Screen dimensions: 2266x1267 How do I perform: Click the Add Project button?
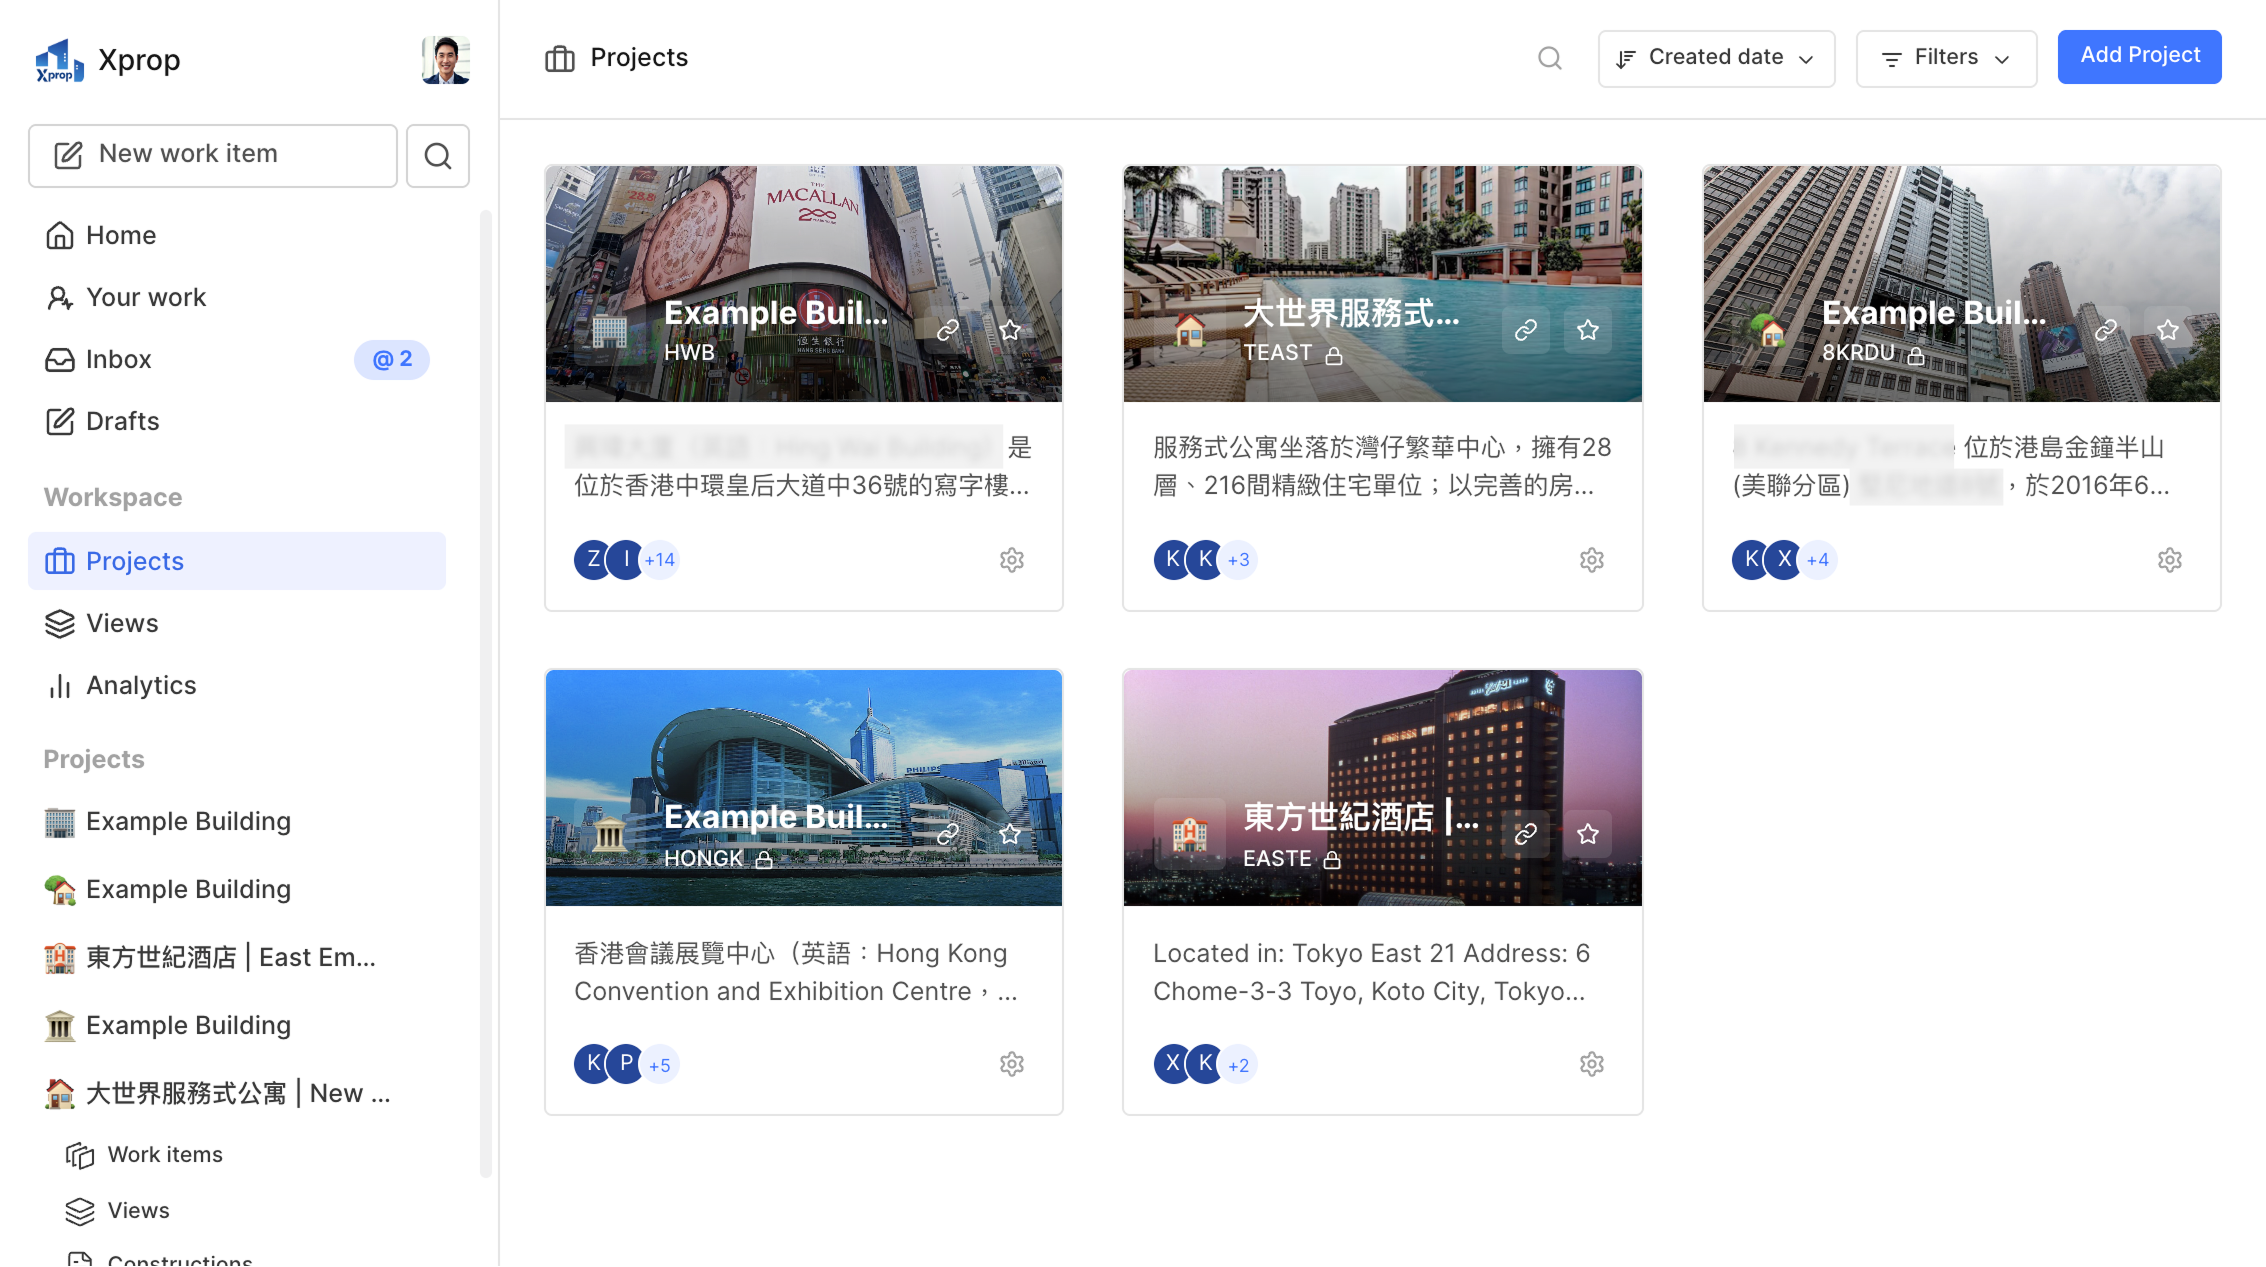2140,56
